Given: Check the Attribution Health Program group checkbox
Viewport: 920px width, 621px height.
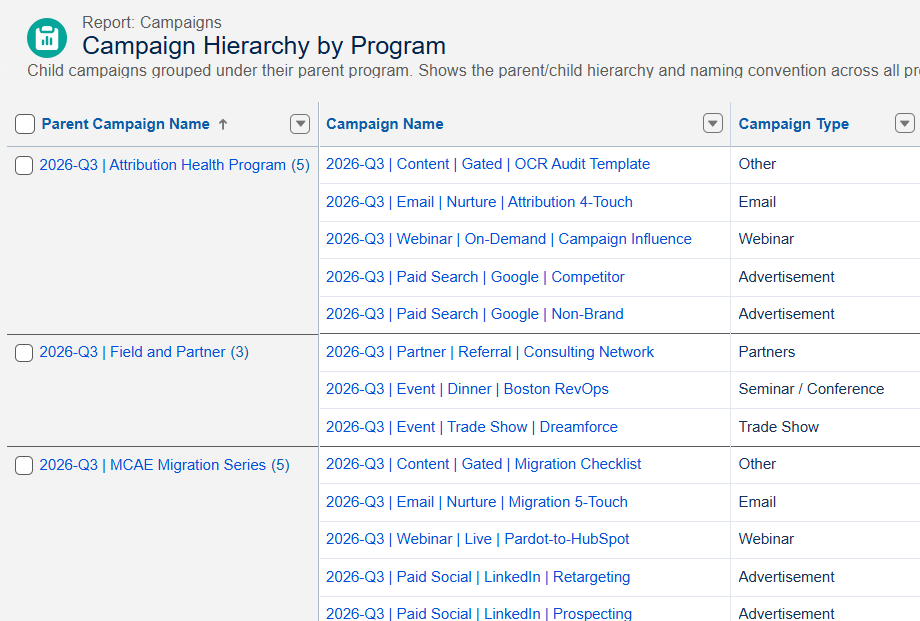Looking at the screenshot, I should pos(24,166).
